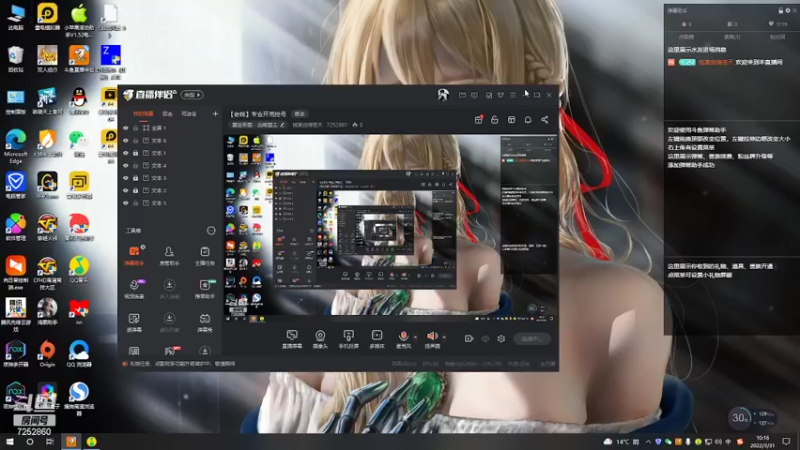Open notifications bell icon
800x450 pixels.
point(528,119)
